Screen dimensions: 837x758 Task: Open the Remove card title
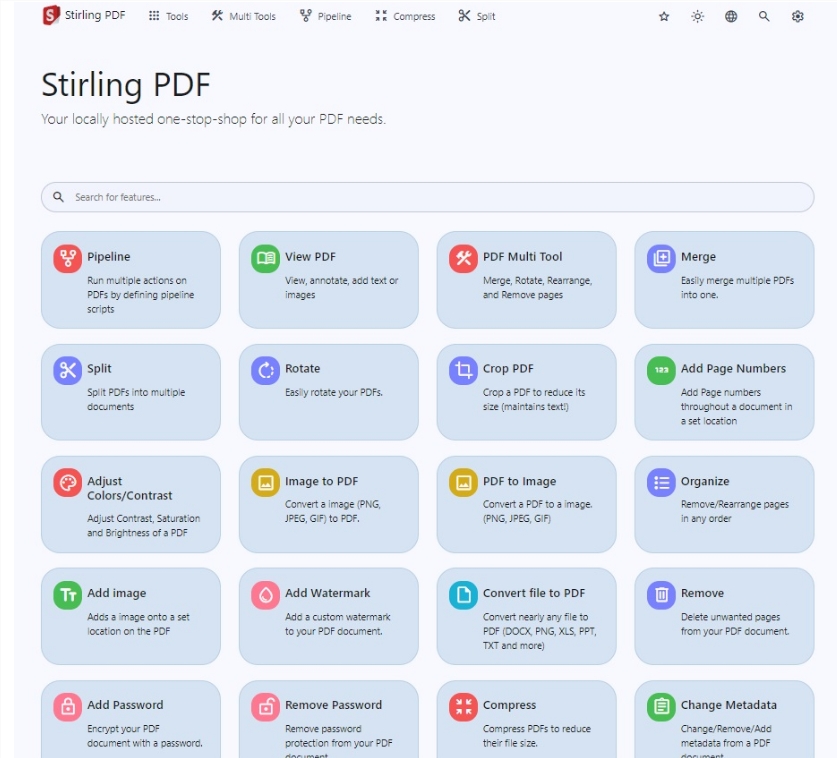click(702, 593)
